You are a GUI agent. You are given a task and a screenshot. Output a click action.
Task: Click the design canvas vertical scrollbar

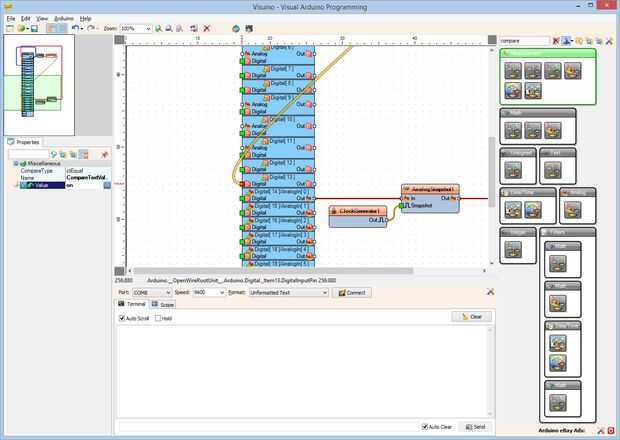click(492, 156)
